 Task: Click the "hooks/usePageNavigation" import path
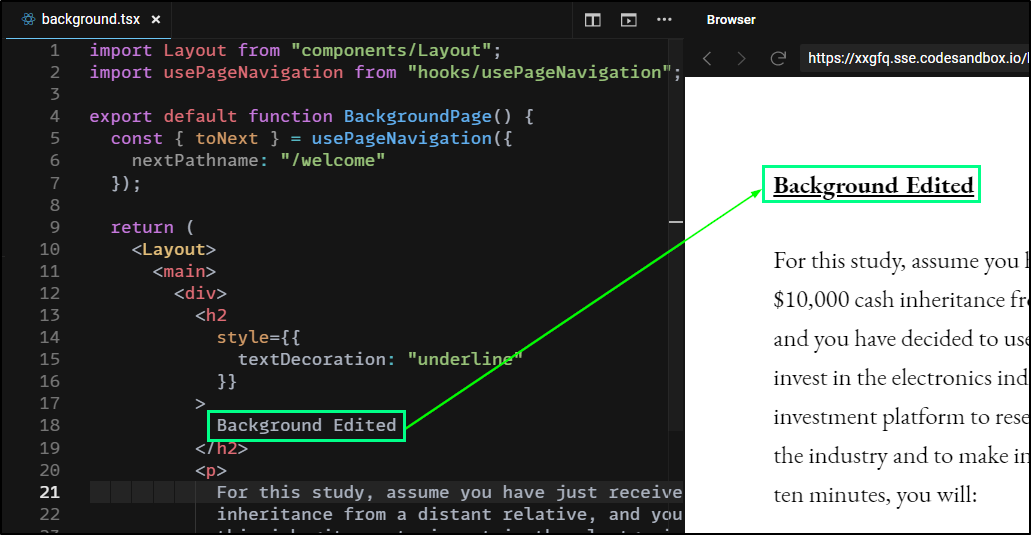[539, 72]
